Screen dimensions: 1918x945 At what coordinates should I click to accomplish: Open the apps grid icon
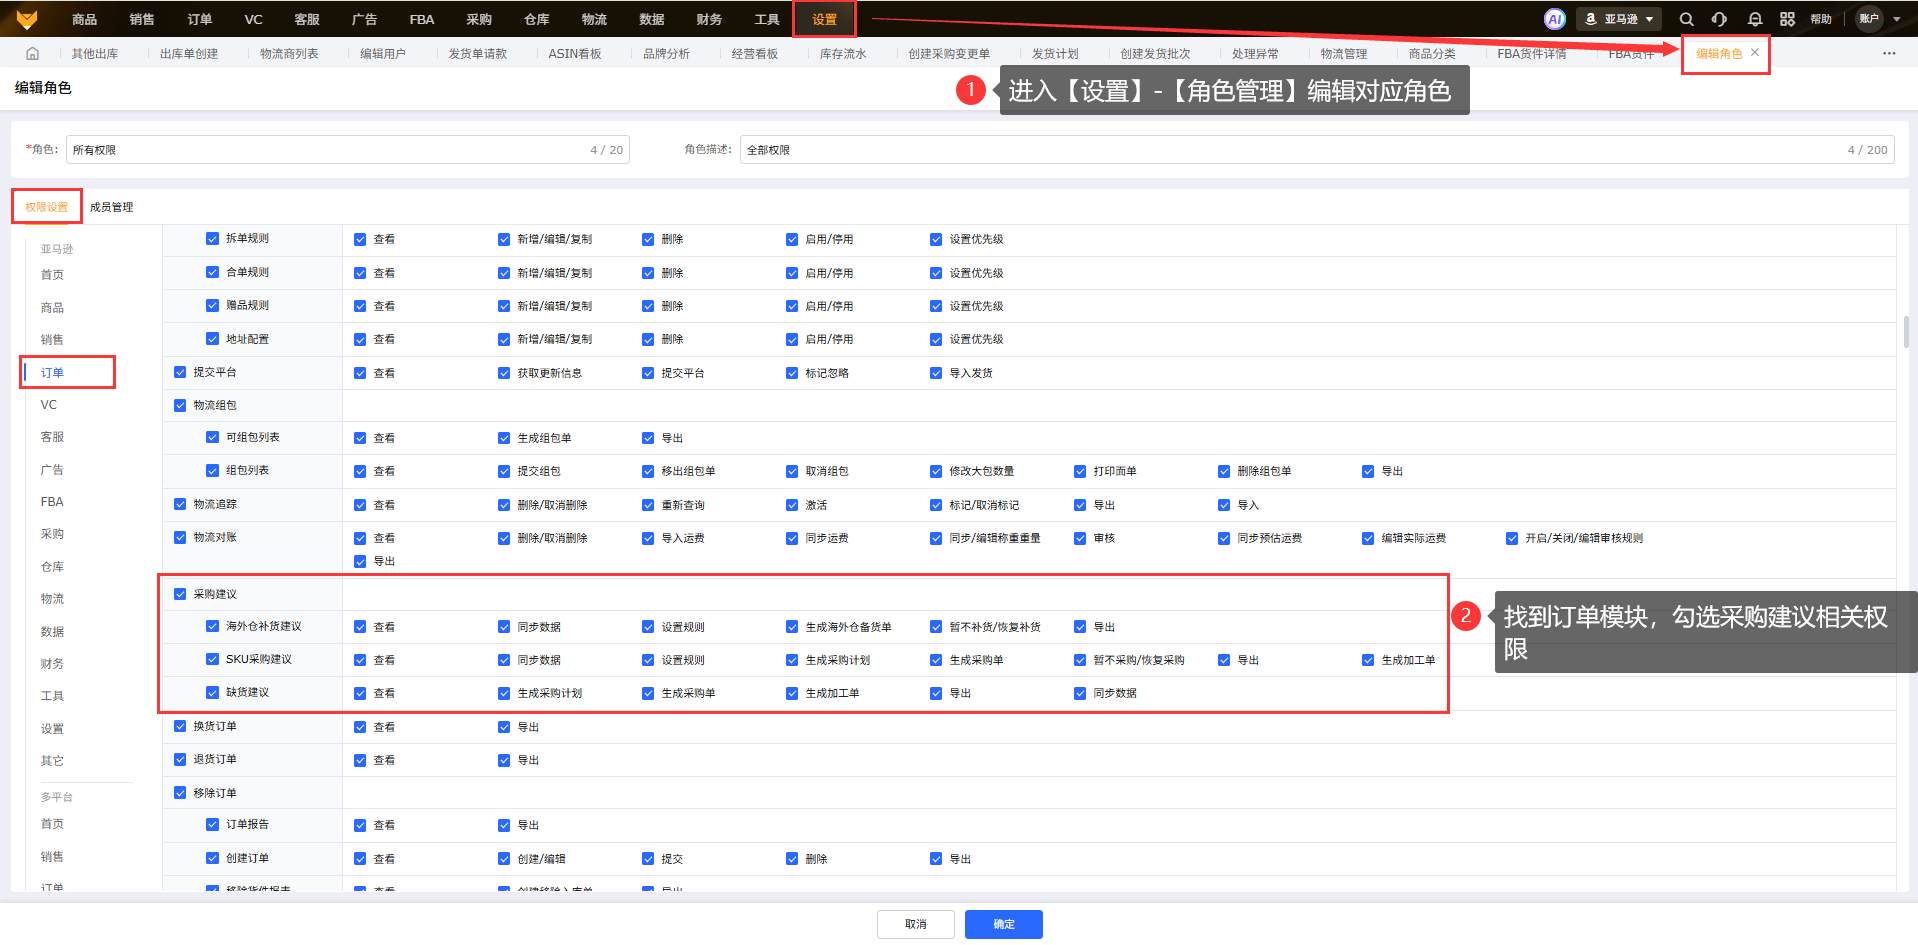tap(1787, 19)
